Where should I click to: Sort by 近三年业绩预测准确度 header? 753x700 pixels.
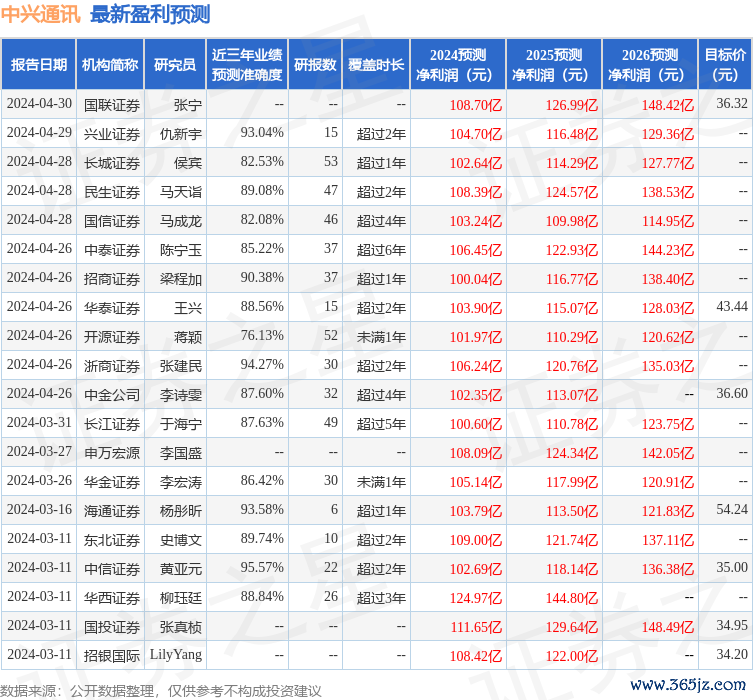pyautogui.click(x=247, y=65)
